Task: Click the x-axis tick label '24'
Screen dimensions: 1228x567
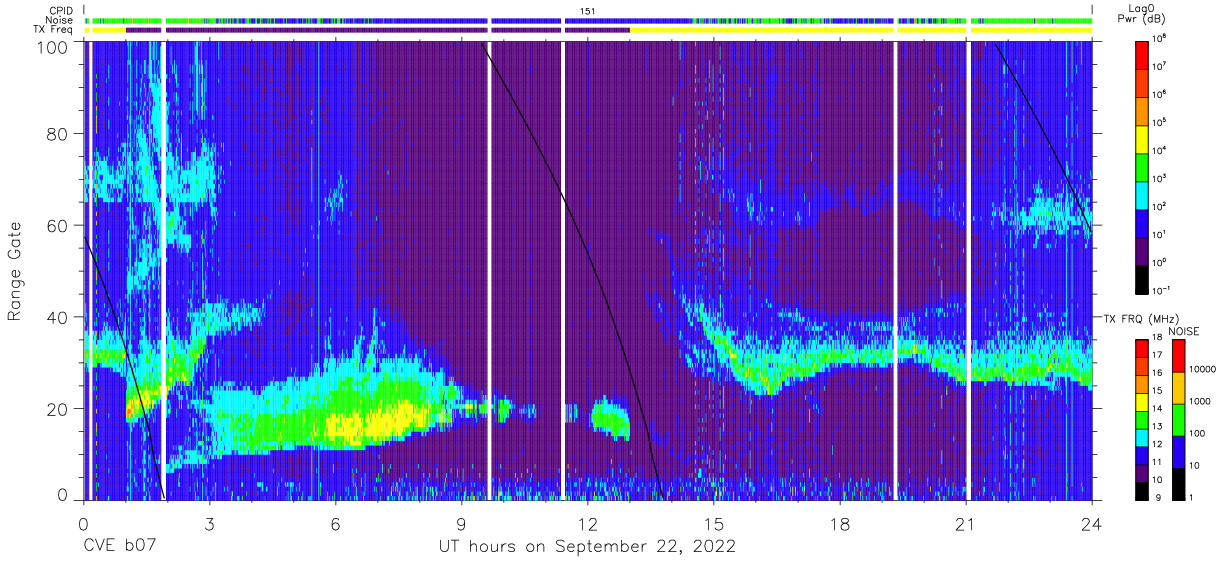Action: click(1092, 522)
